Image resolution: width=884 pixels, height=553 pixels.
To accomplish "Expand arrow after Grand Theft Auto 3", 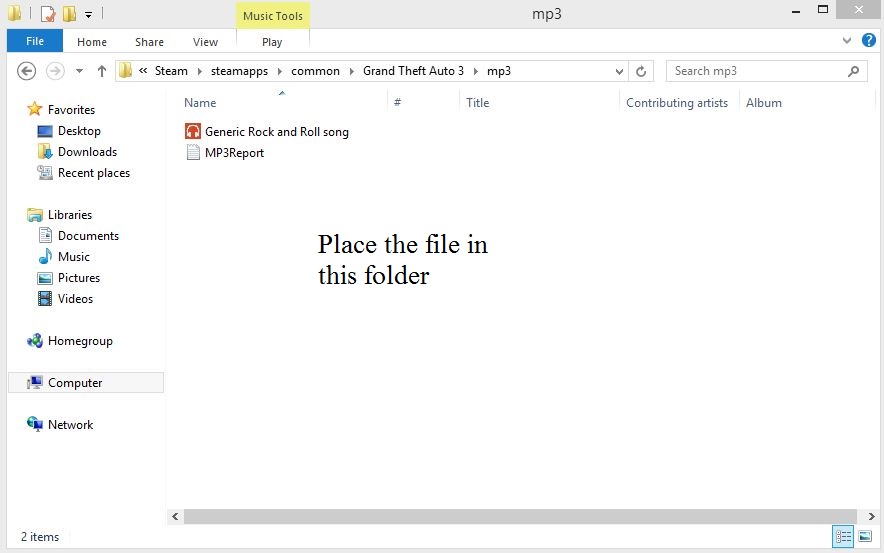I will pyautogui.click(x=476, y=71).
